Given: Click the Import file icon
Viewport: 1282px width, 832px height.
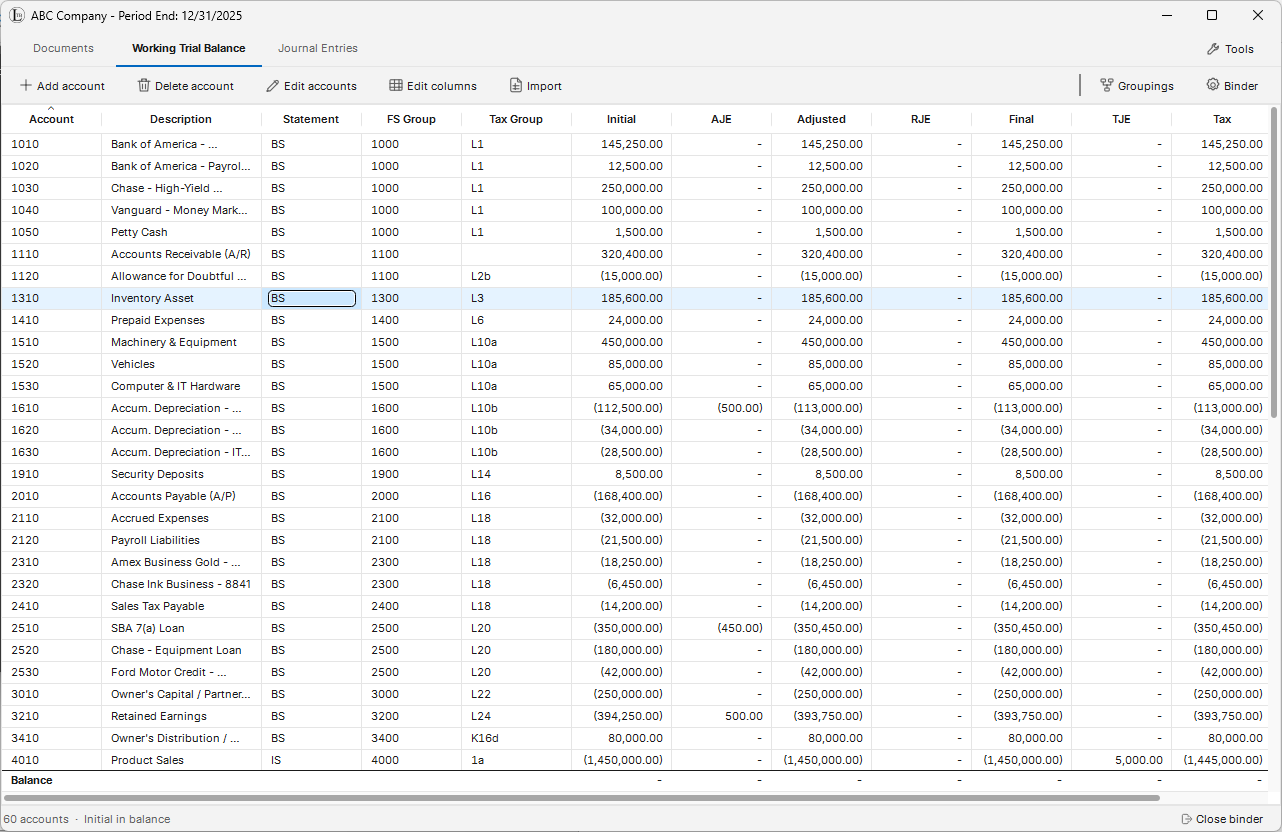Looking at the screenshot, I should 516,86.
